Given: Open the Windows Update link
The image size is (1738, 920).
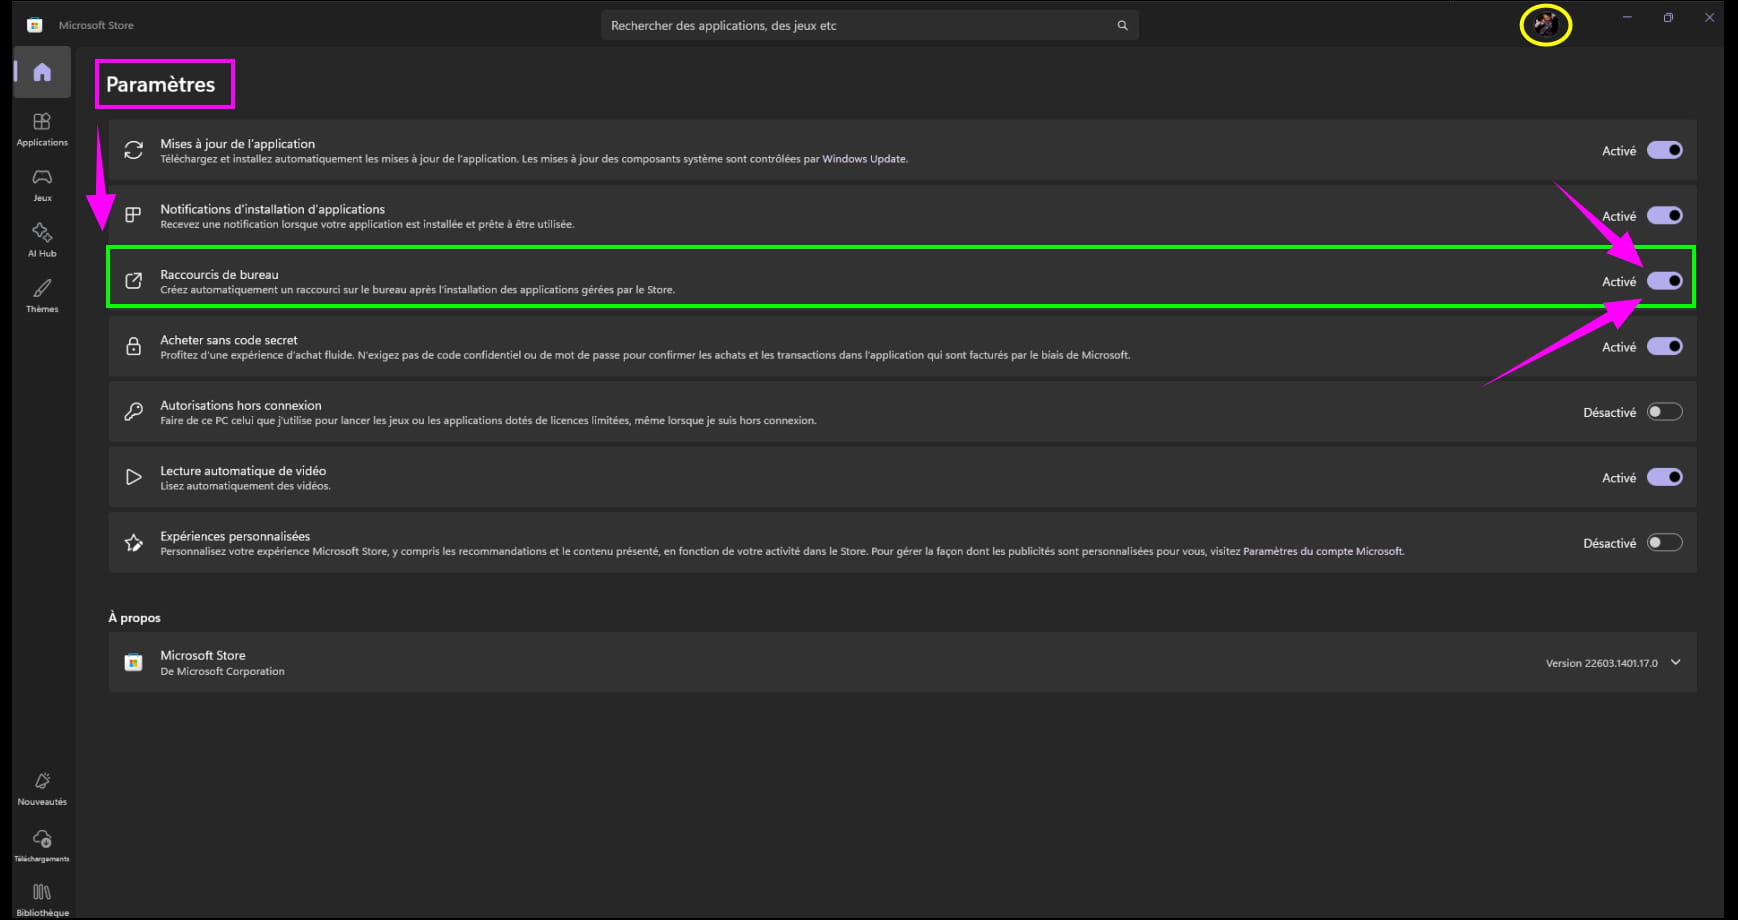Looking at the screenshot, I should point(864,159).
